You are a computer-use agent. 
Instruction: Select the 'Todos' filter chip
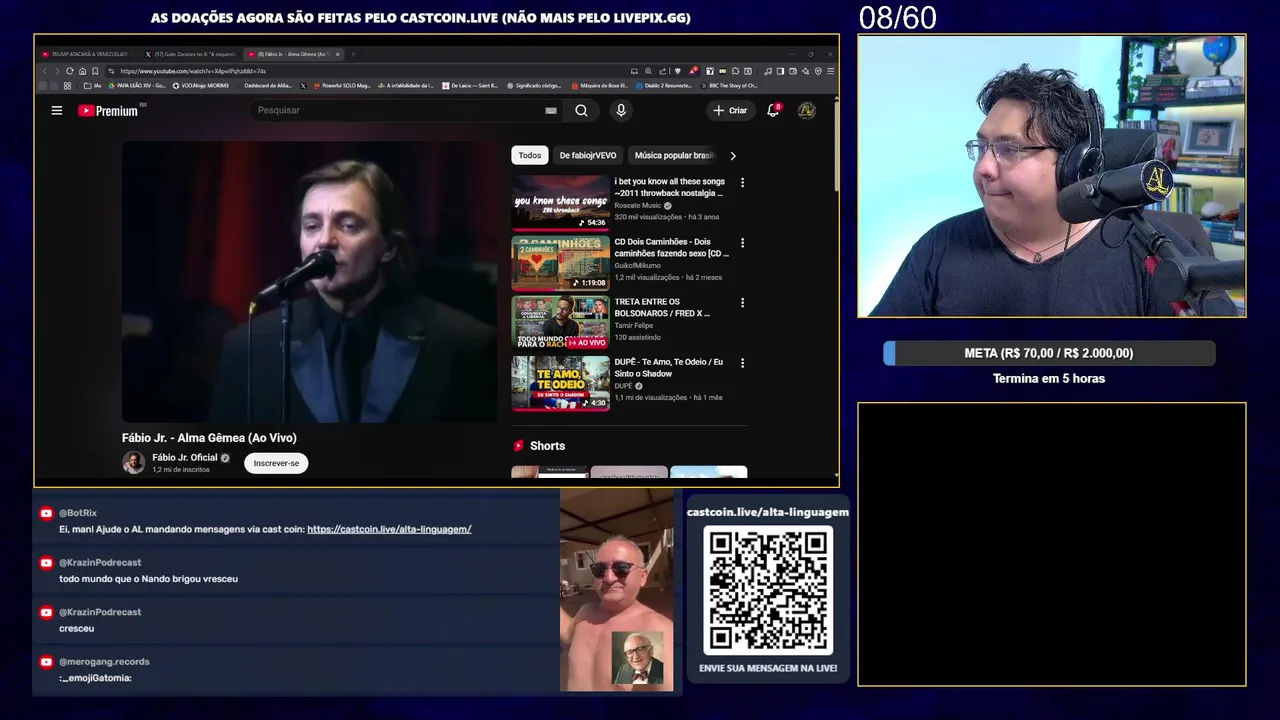[530, 155]
